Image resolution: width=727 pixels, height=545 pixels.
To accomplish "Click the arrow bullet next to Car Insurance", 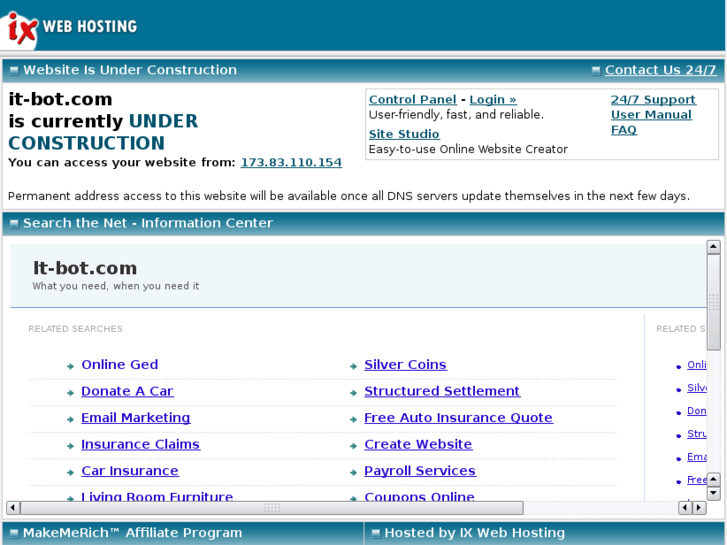I will [x=70, y=473].
